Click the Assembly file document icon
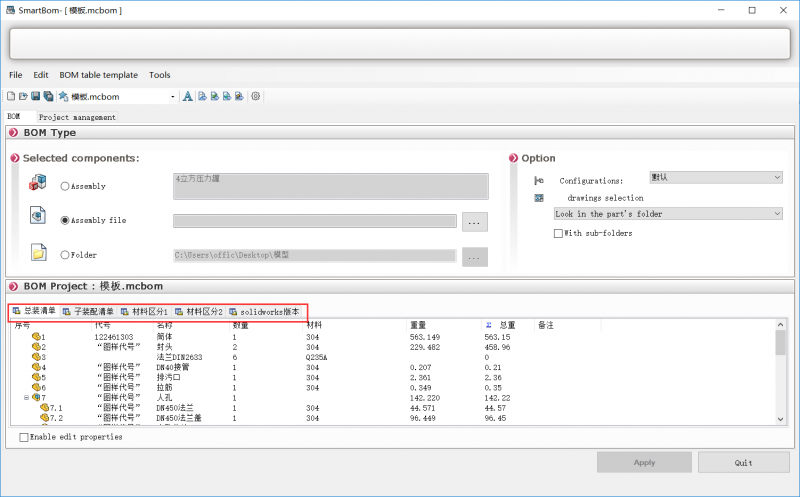This screenshot has width=800, height=497. pos(38,215)
